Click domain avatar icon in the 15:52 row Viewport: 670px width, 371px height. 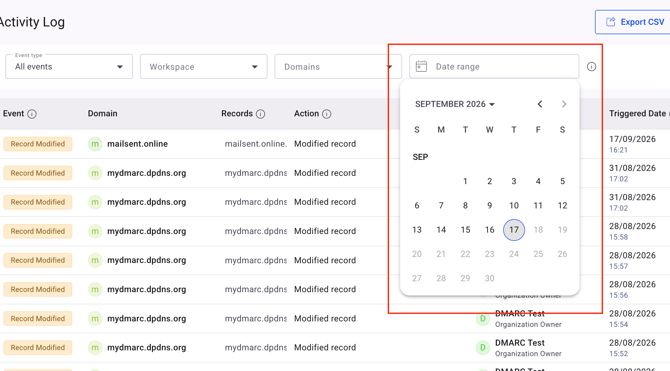pos(95,347)
